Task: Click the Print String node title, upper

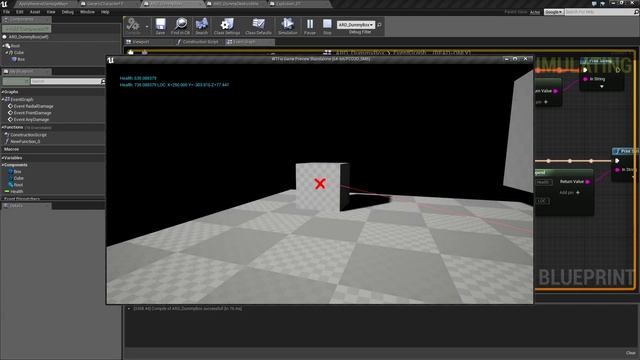Action: tap(600, 61)
